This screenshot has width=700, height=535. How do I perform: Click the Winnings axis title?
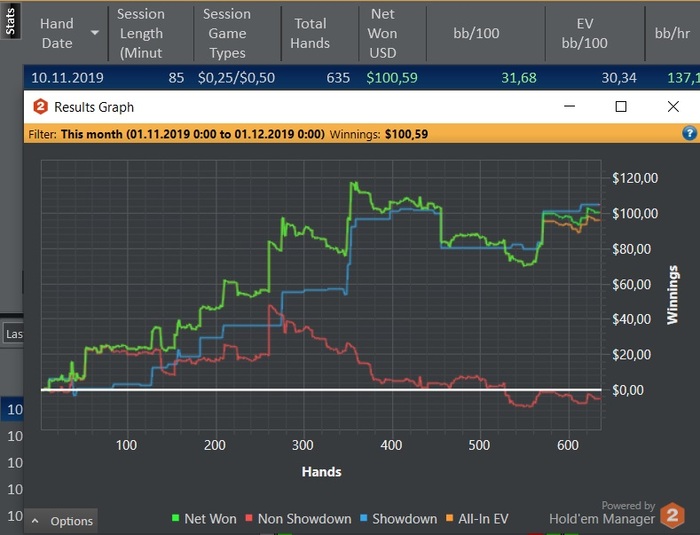coord(672,295)
